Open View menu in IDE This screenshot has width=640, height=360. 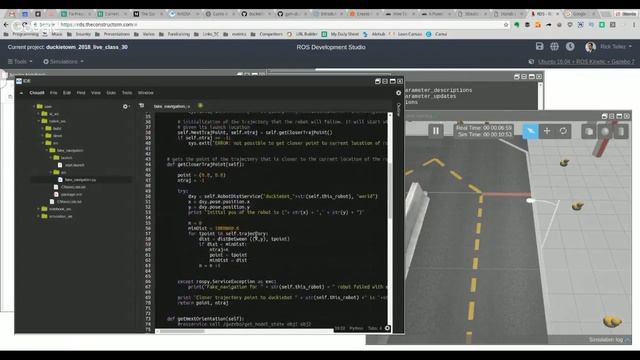pos(96,93)
